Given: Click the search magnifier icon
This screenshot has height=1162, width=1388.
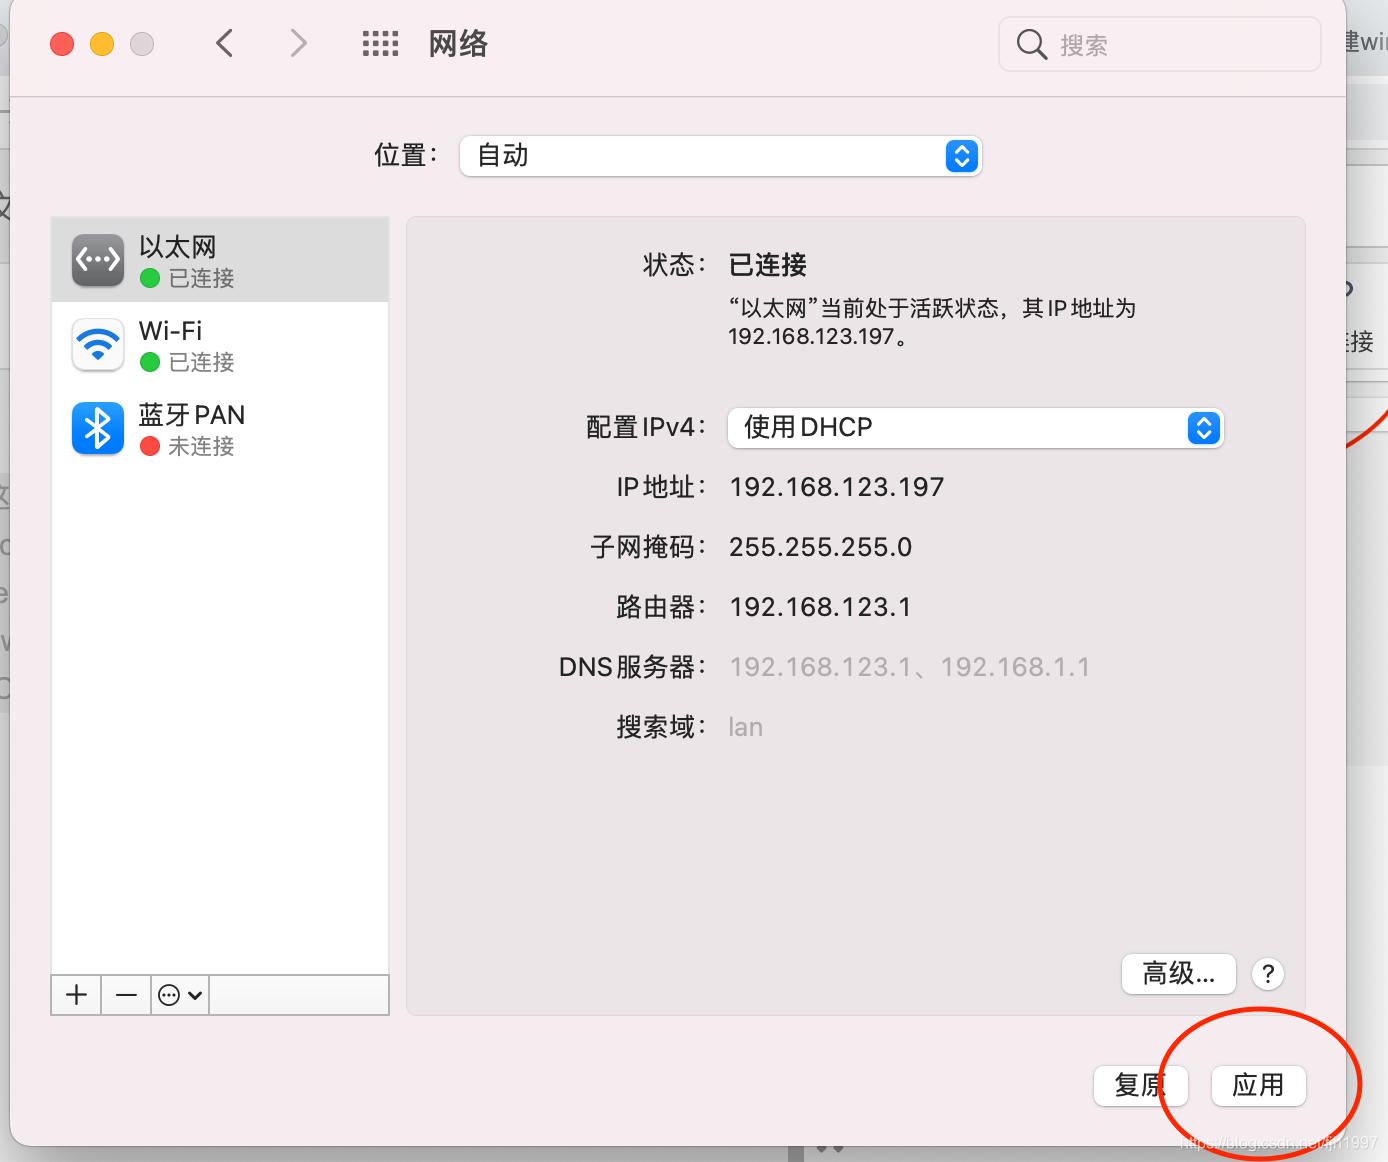Looking at the screenshot, I should tap(1032, 44).
